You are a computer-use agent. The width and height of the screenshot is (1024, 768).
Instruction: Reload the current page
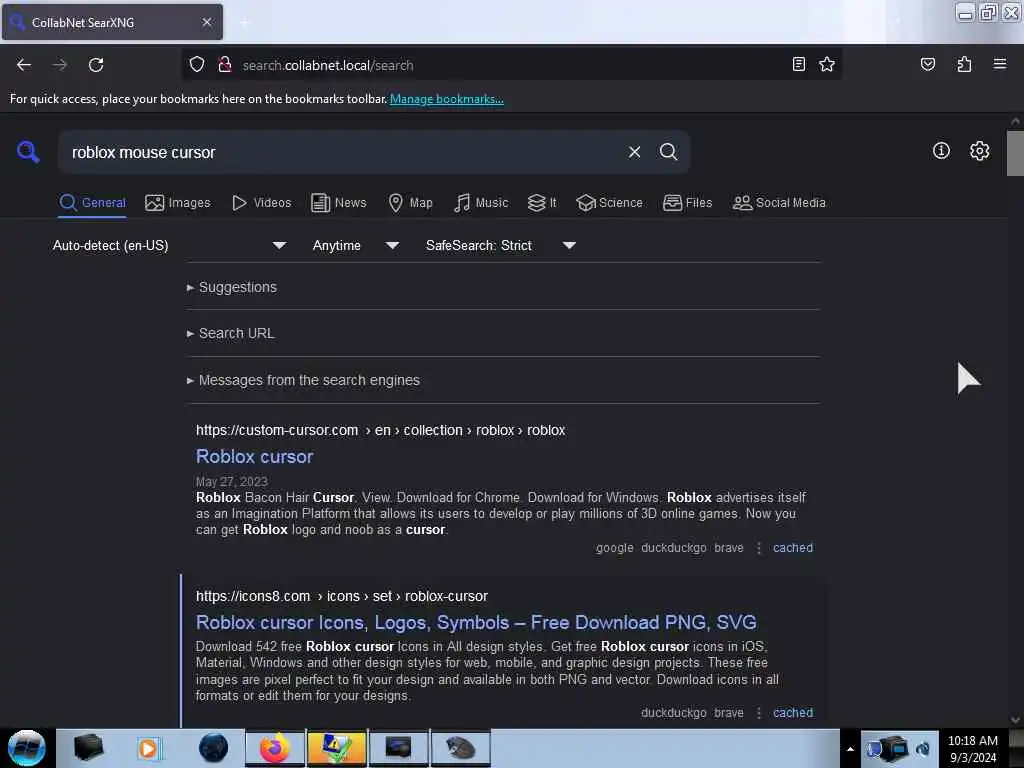pos(96,65)
